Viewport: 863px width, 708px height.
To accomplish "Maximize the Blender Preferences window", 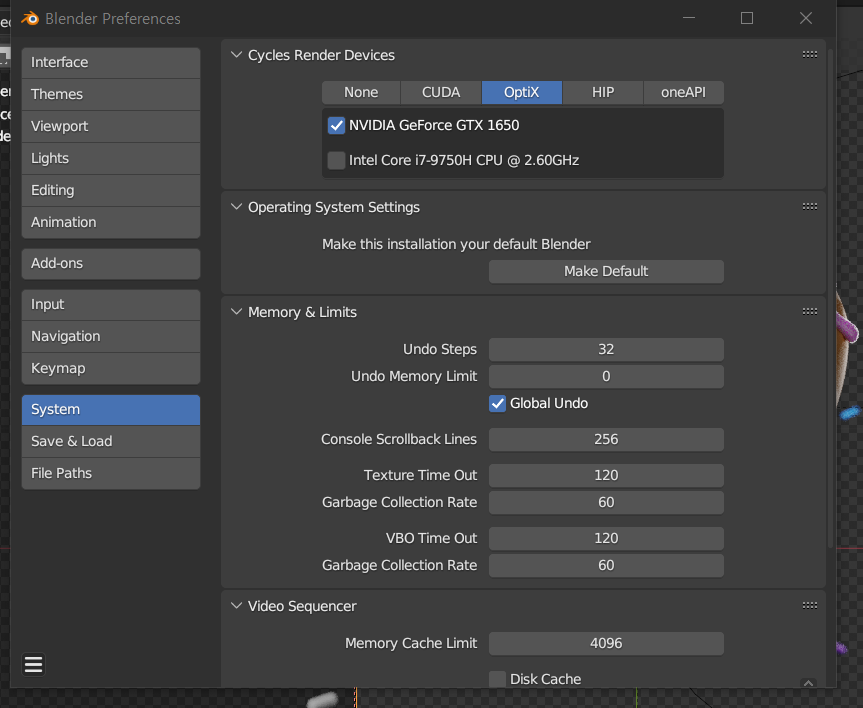I will 747,18.
